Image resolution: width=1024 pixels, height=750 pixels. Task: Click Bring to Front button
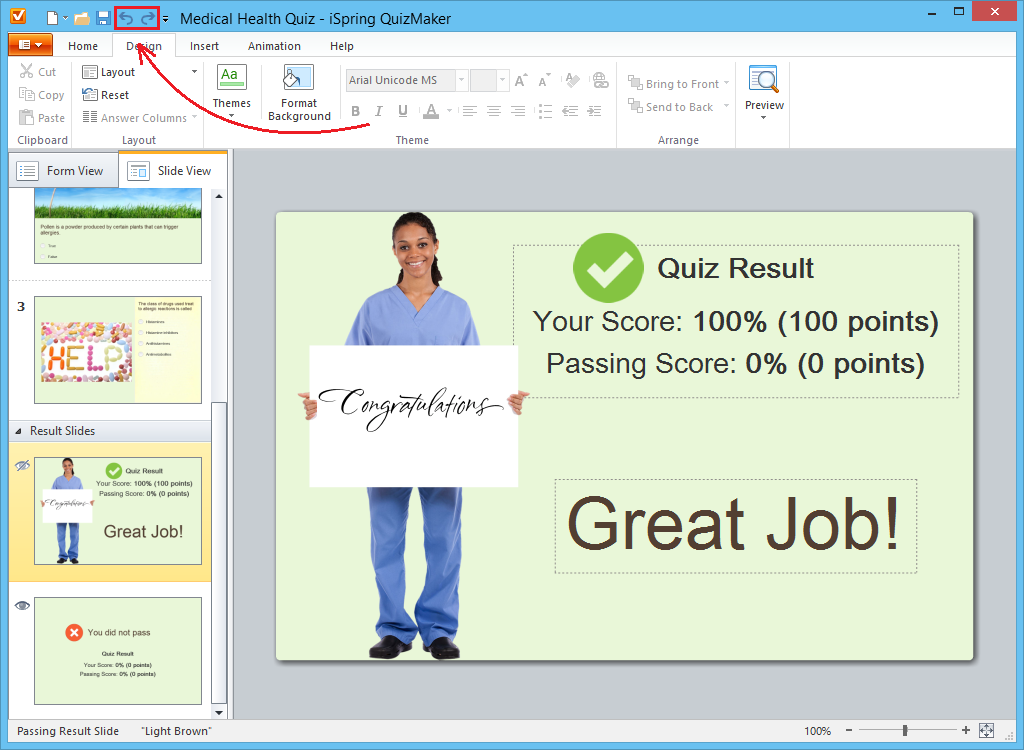[678, 84]
